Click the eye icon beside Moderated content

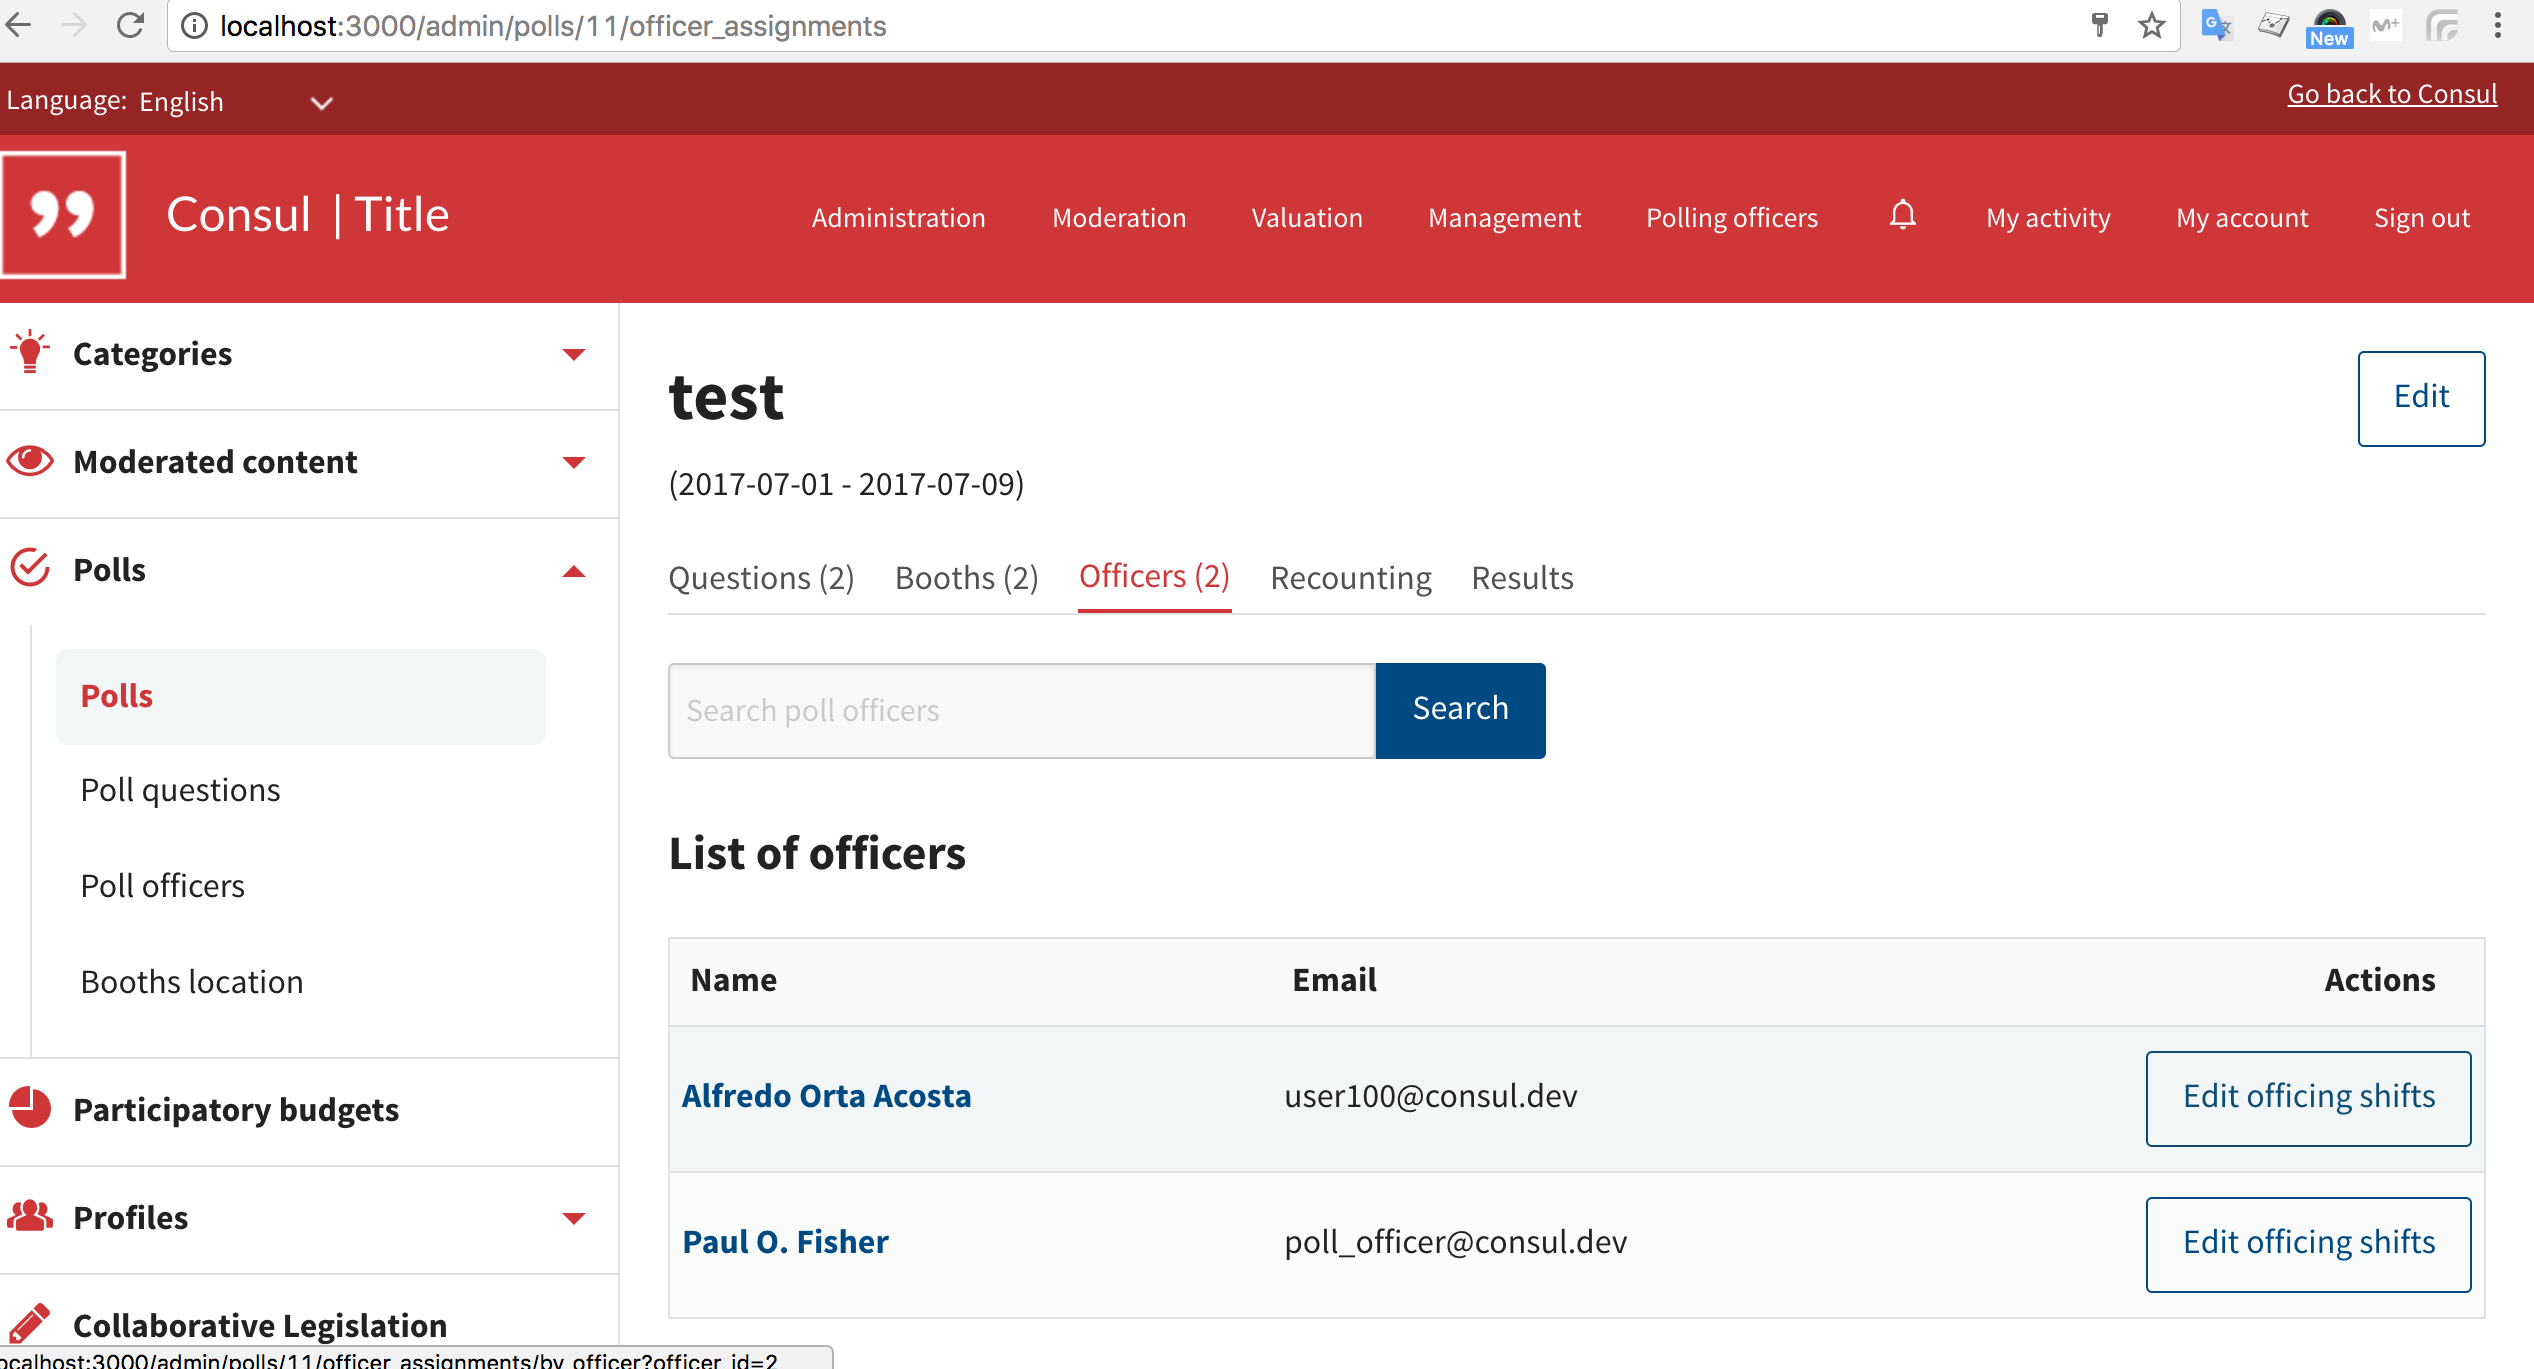29,461
